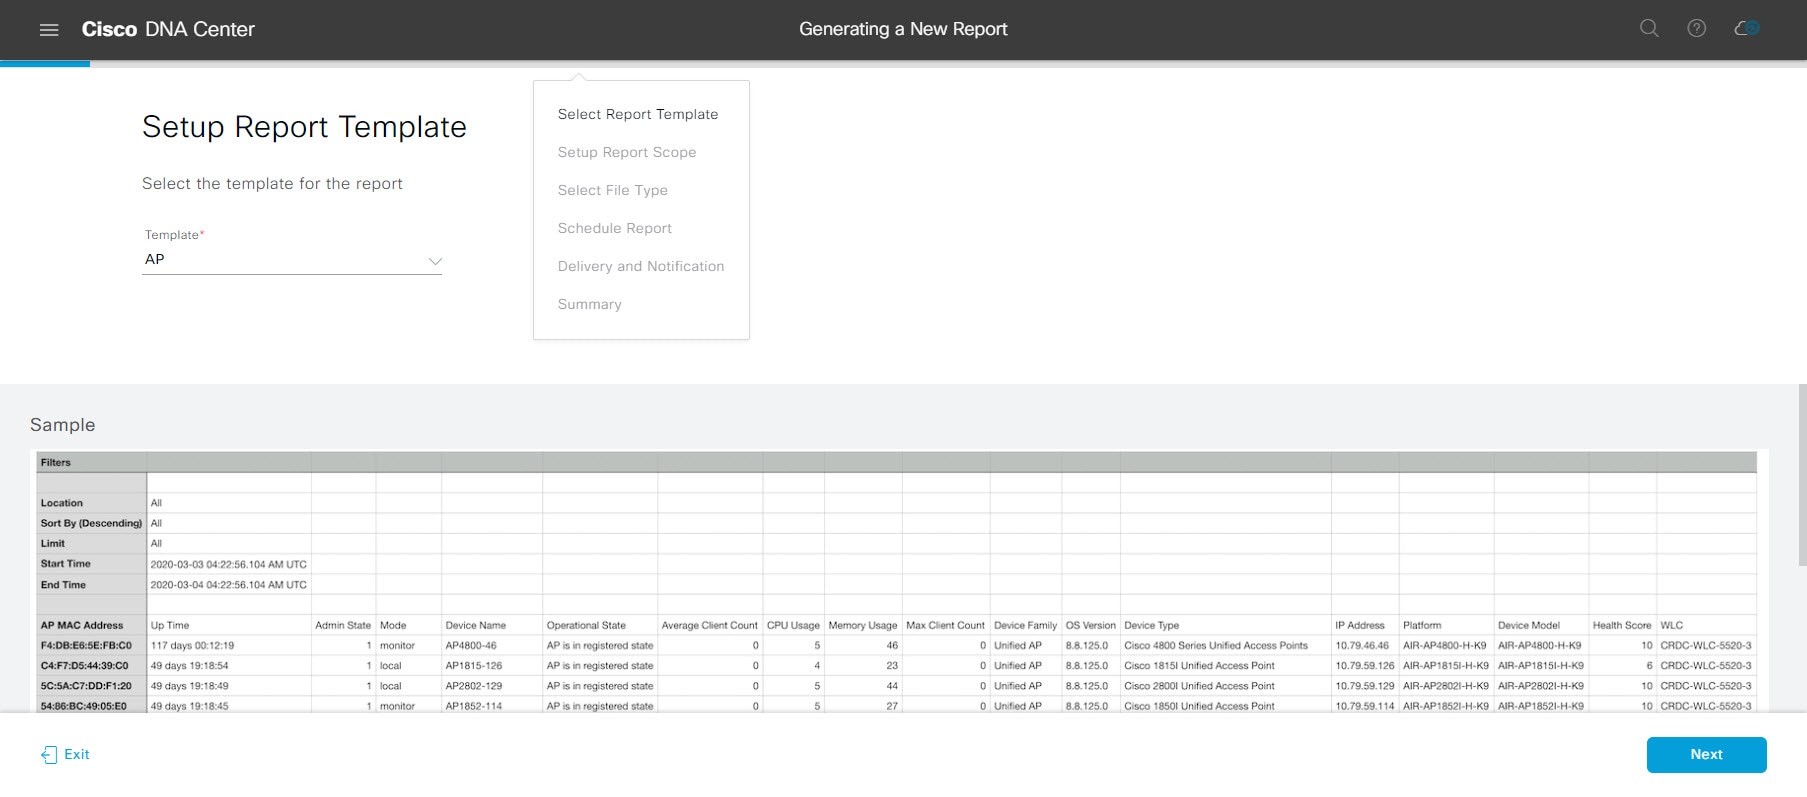The width and height of the screenshot is (1807, 797).
Task: Click the start time value 2020-03-03
Action: click(229, 565)
